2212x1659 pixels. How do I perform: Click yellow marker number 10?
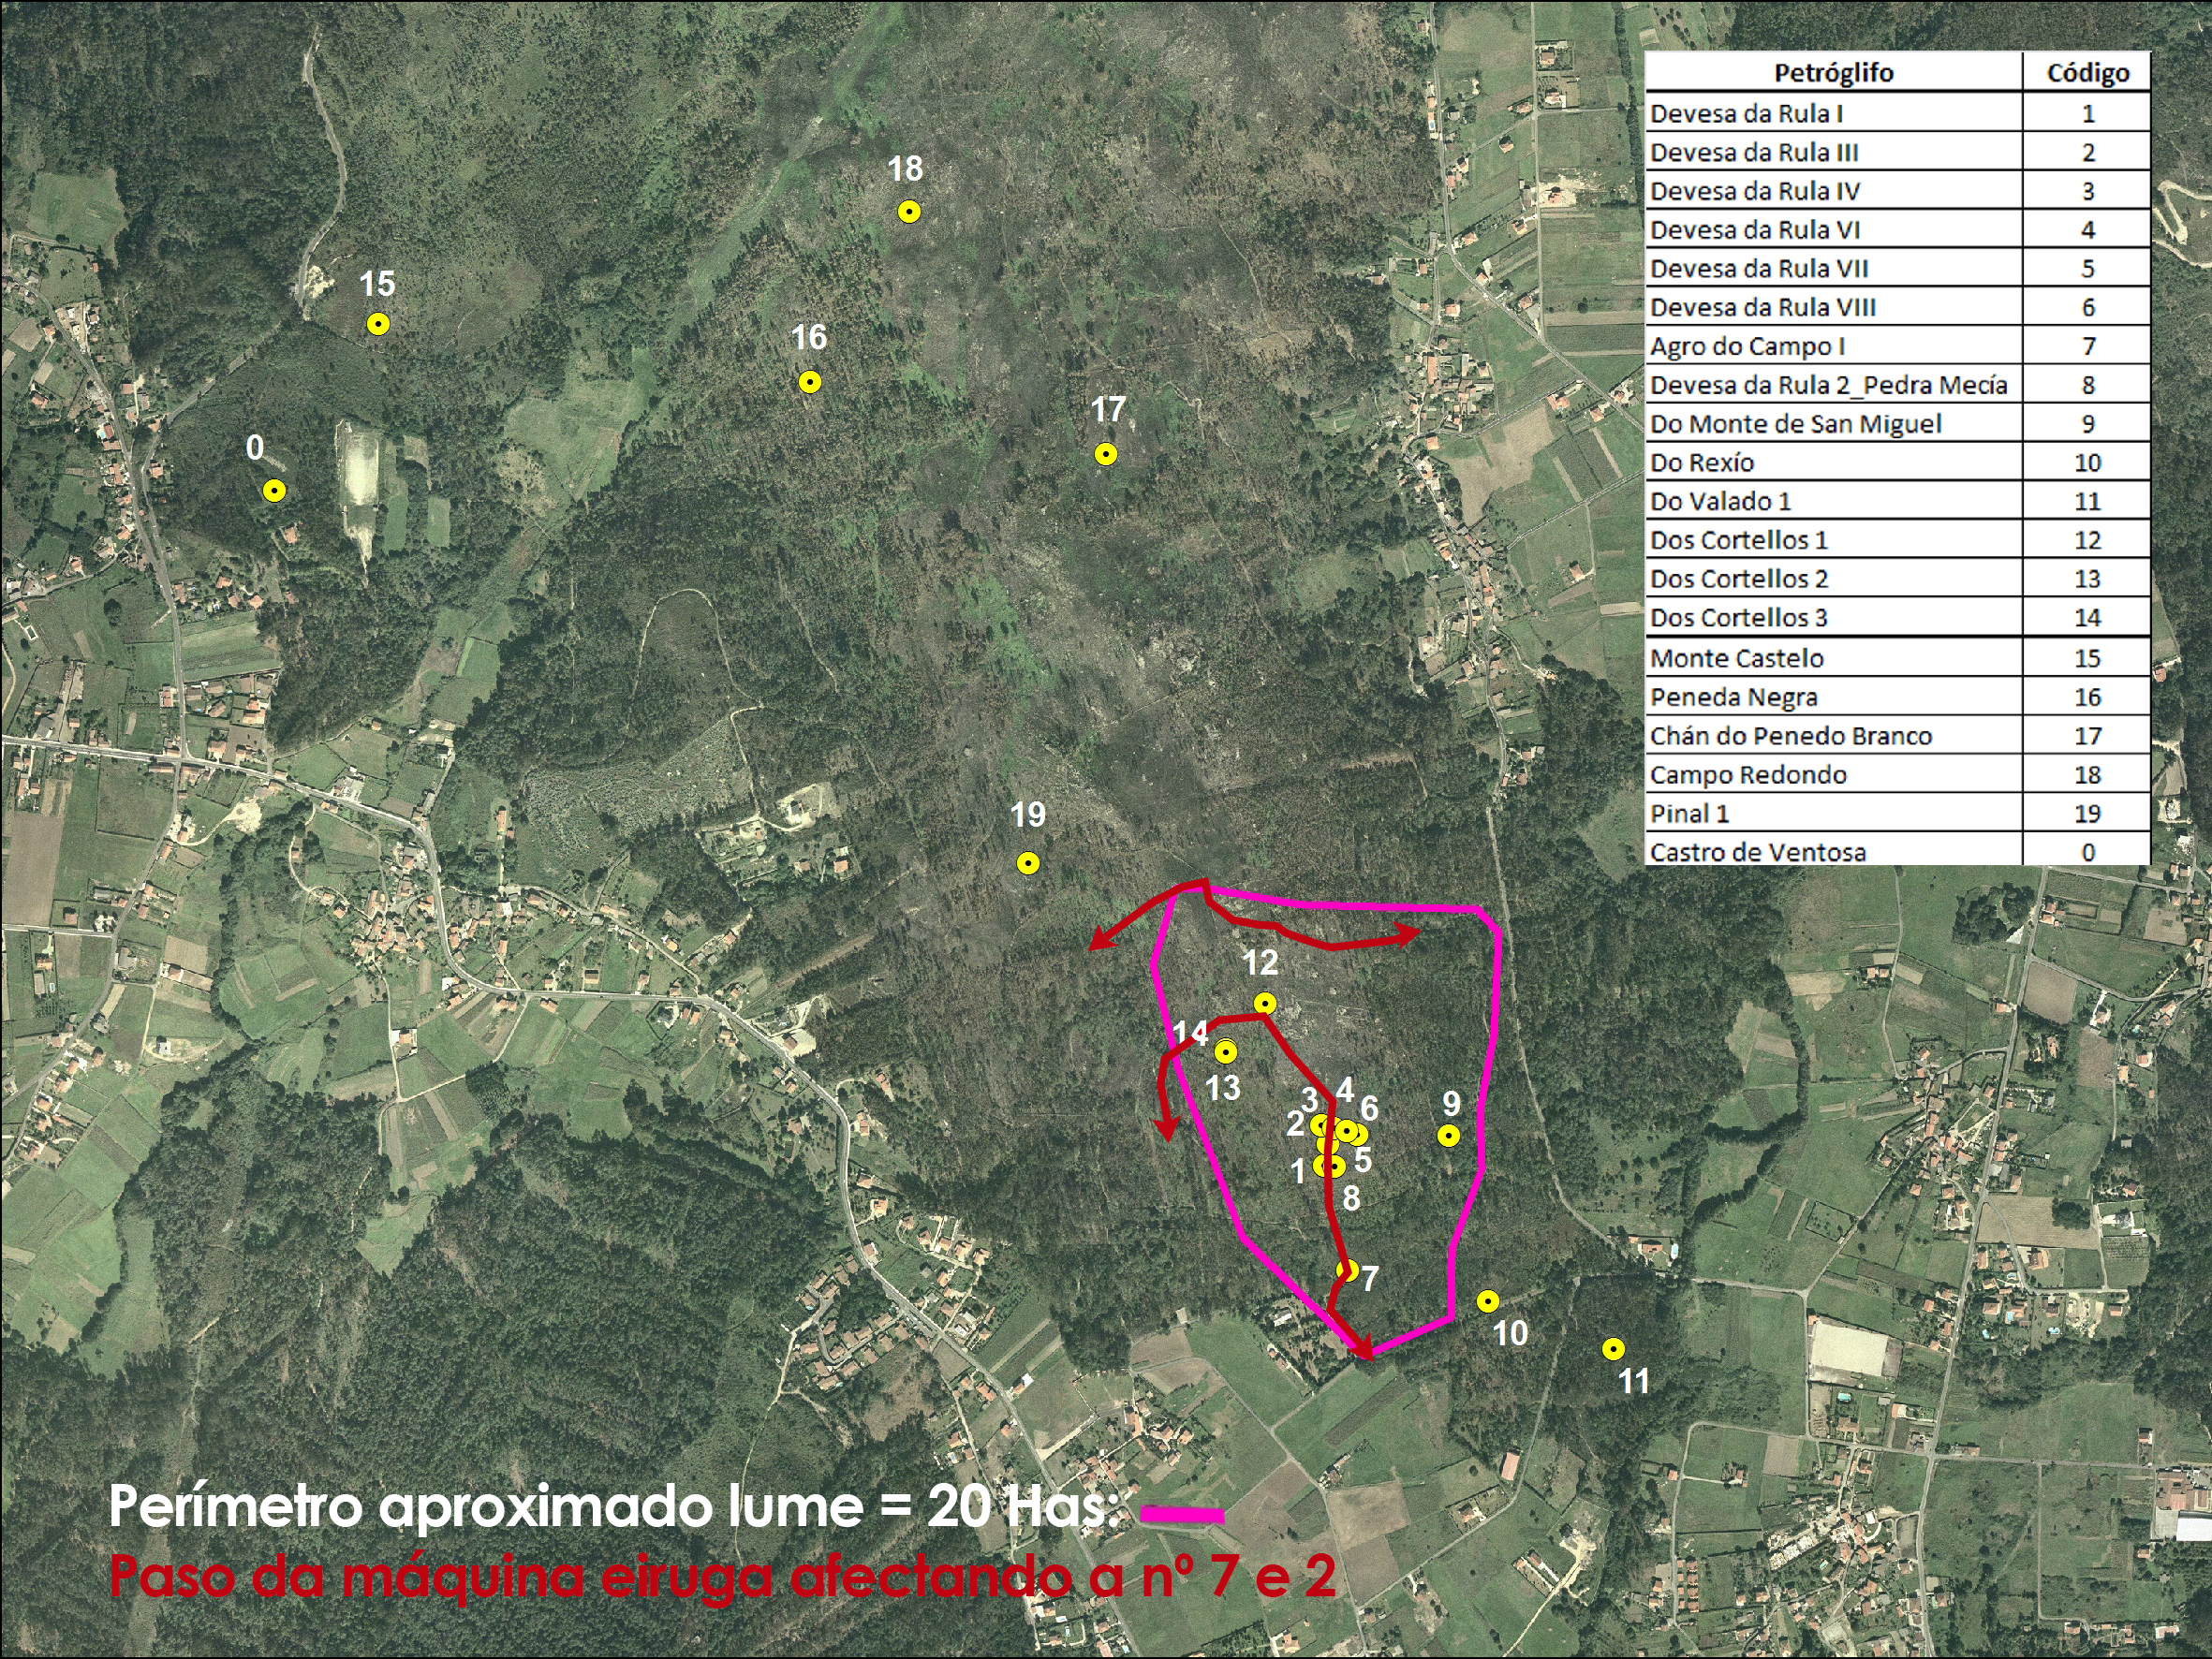pyautogui.click(x=1487, y=1301)
